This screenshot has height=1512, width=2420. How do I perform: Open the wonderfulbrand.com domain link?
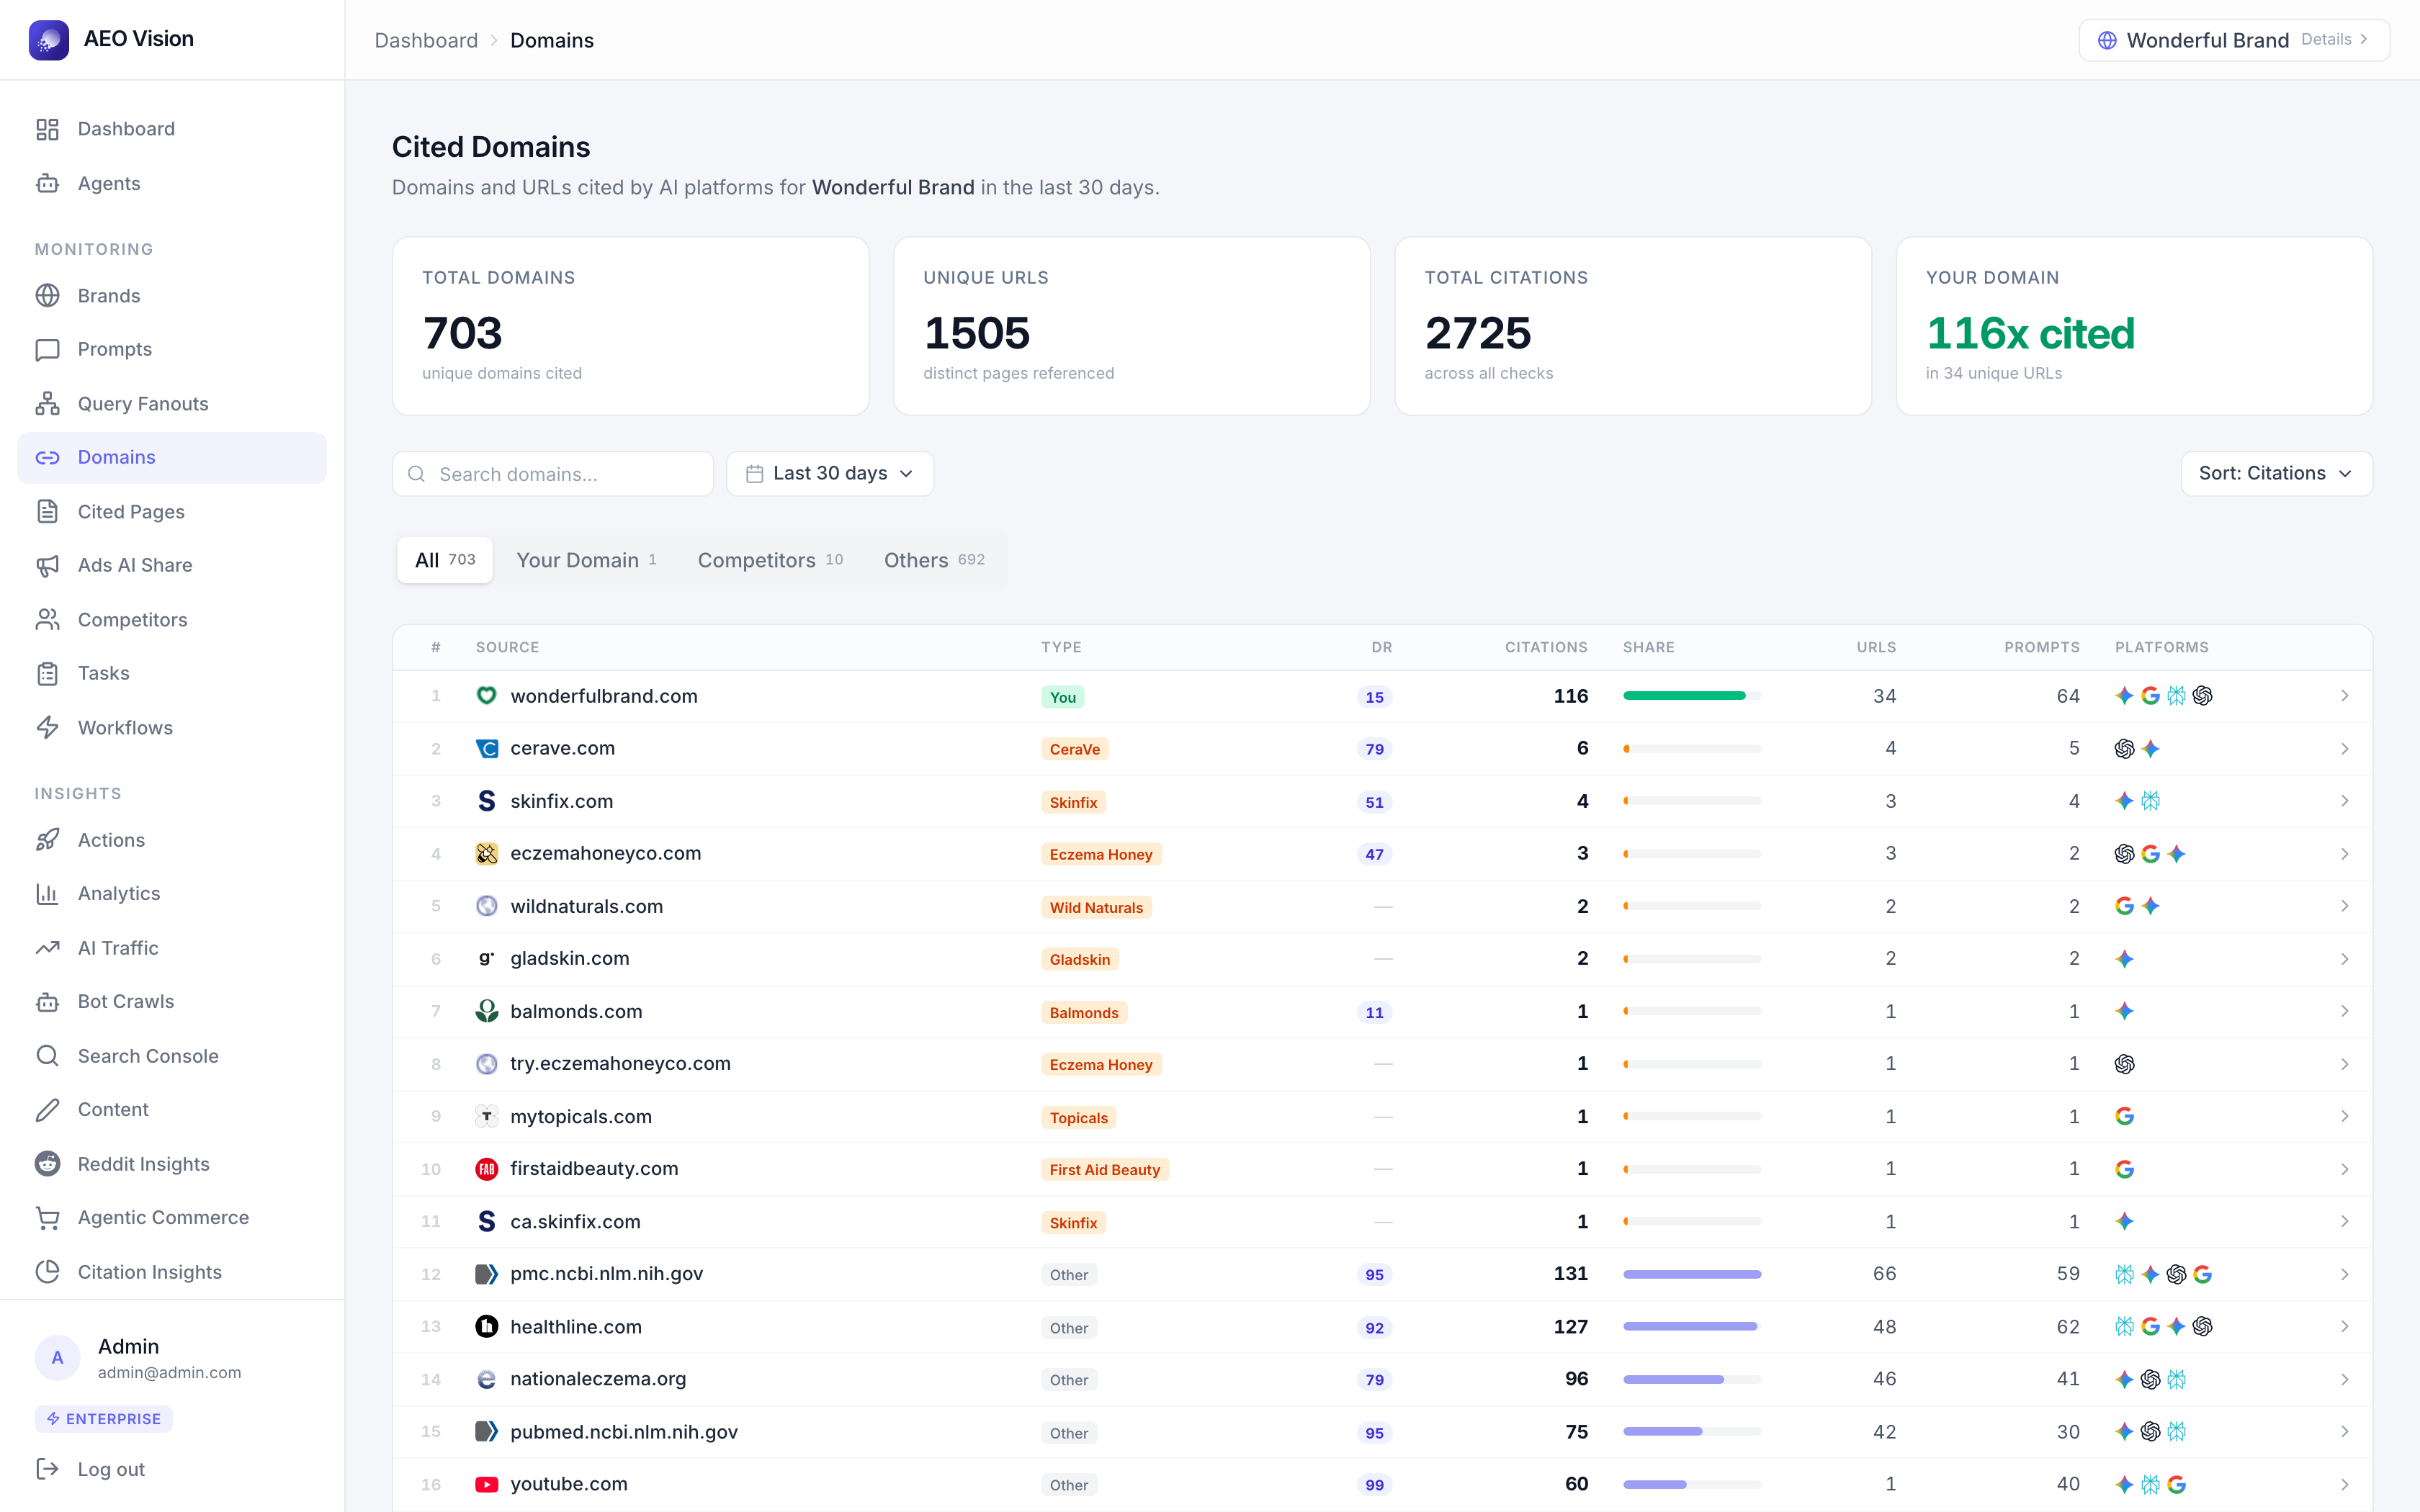tap(604, 696)
